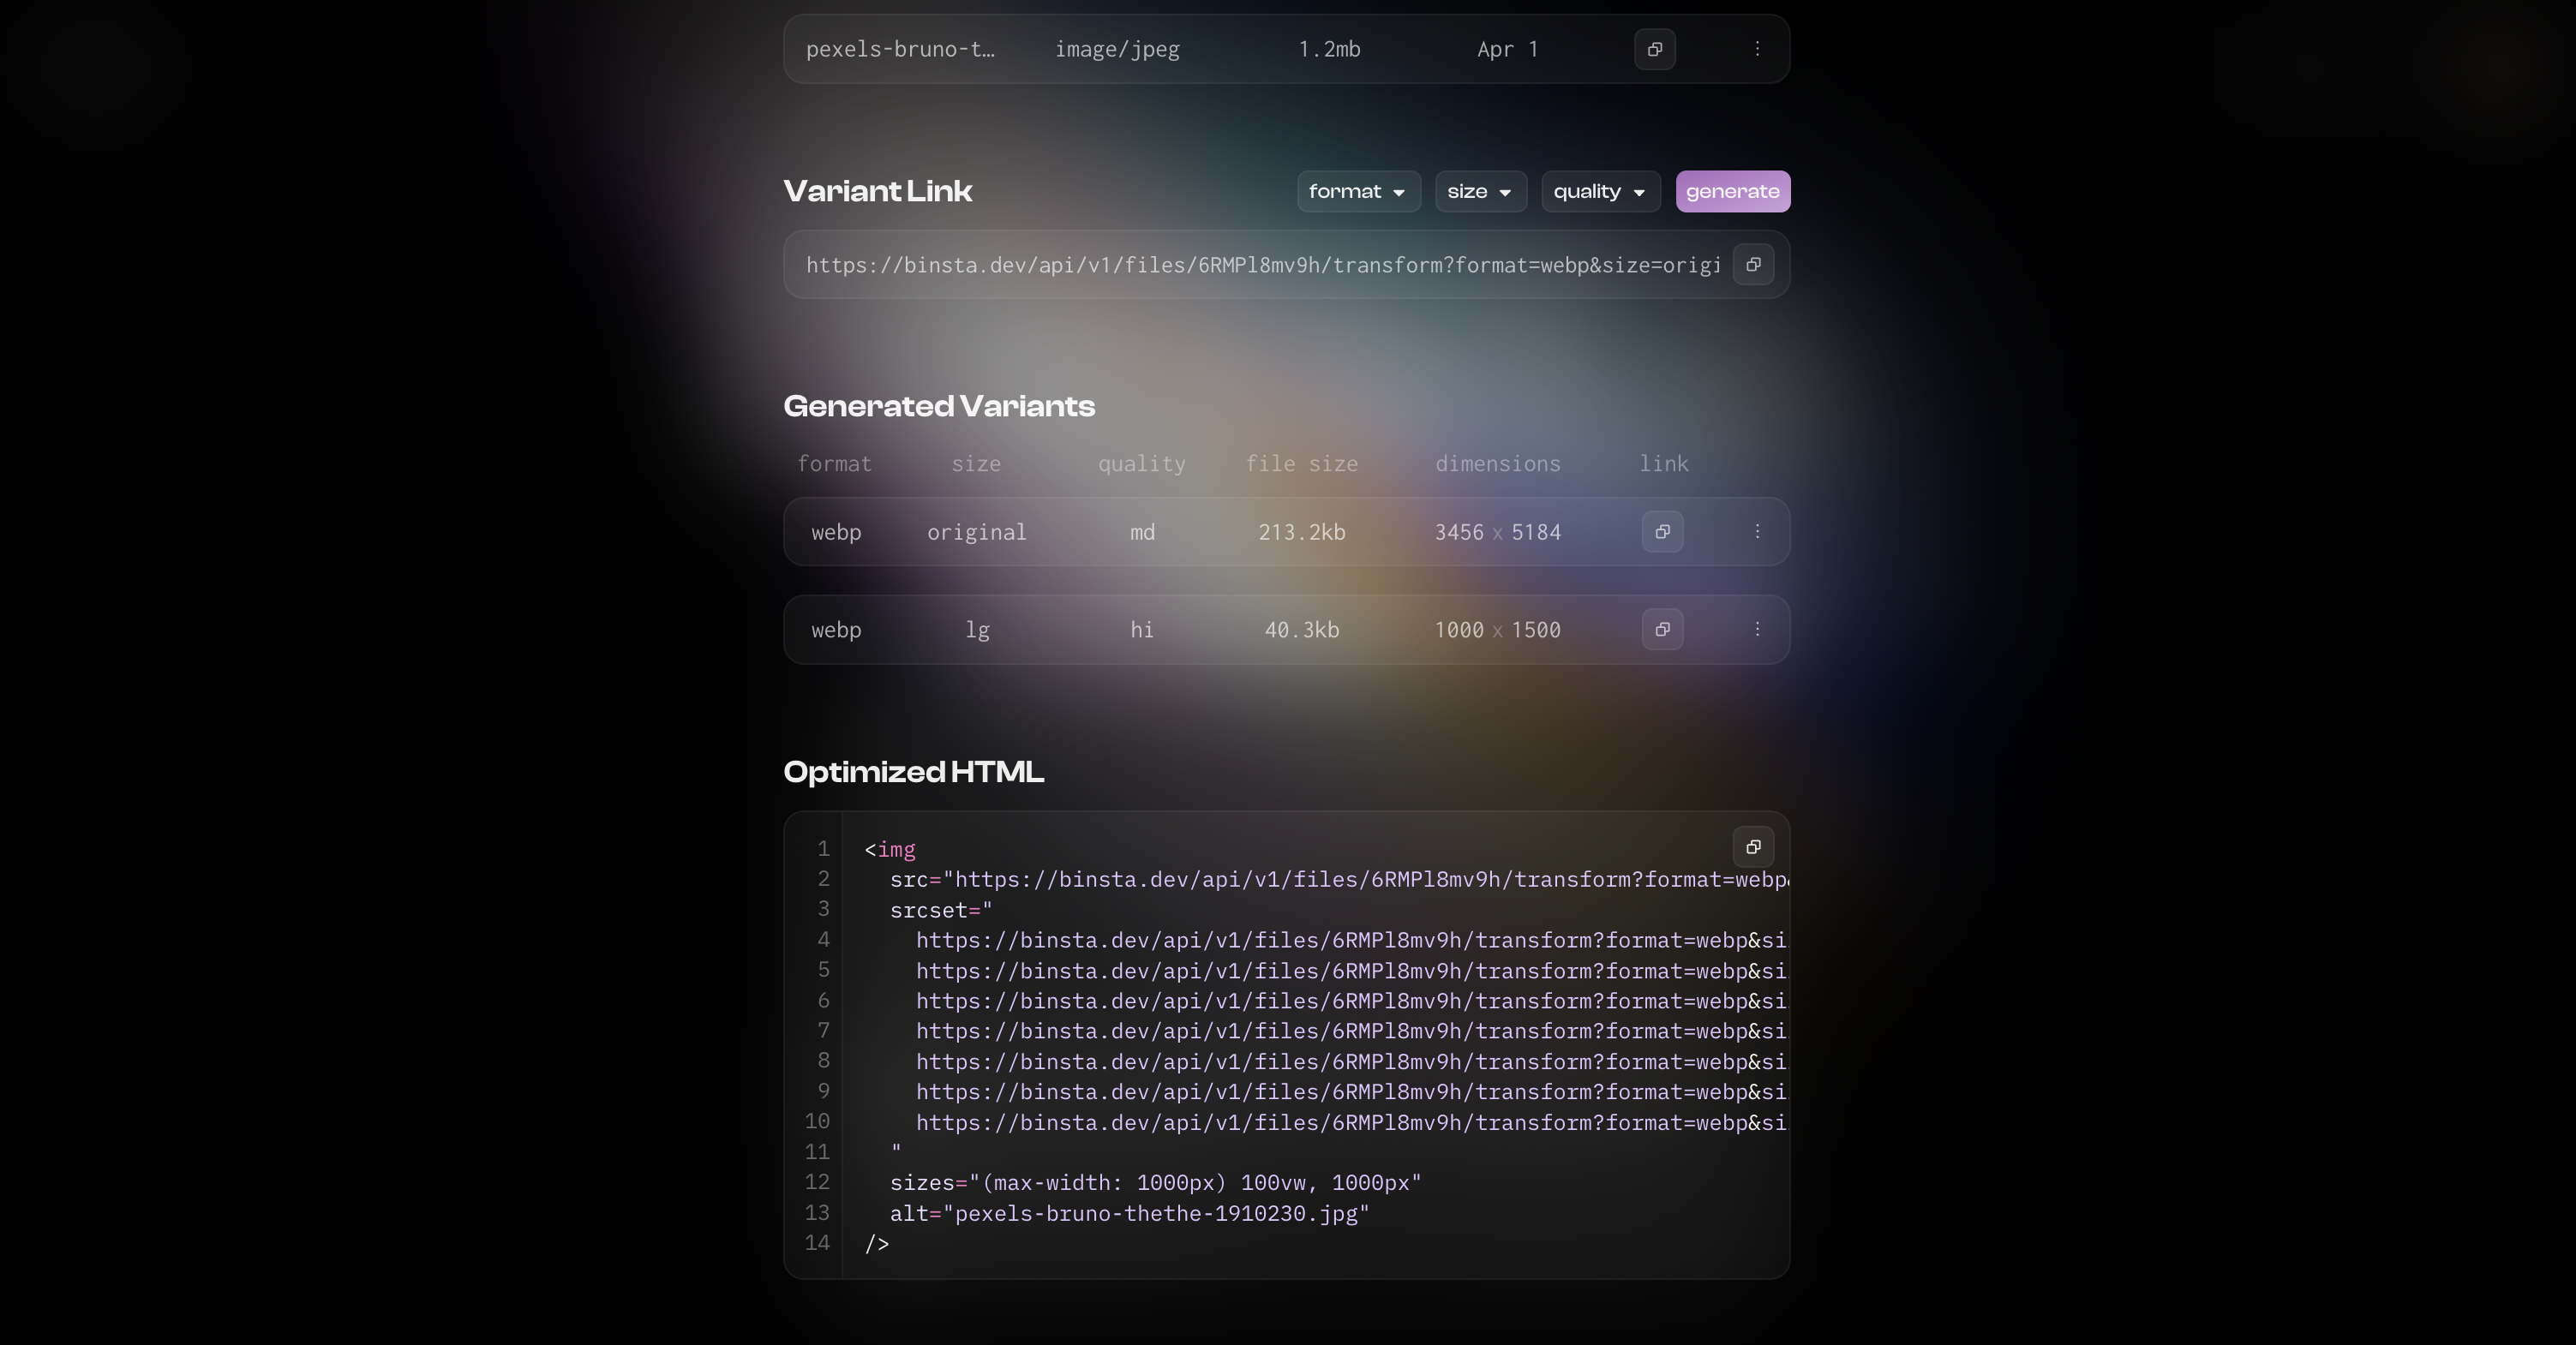This screenshot has width=2576, height=1345.
Task: Click the generate button
Action: (1733, 192)
